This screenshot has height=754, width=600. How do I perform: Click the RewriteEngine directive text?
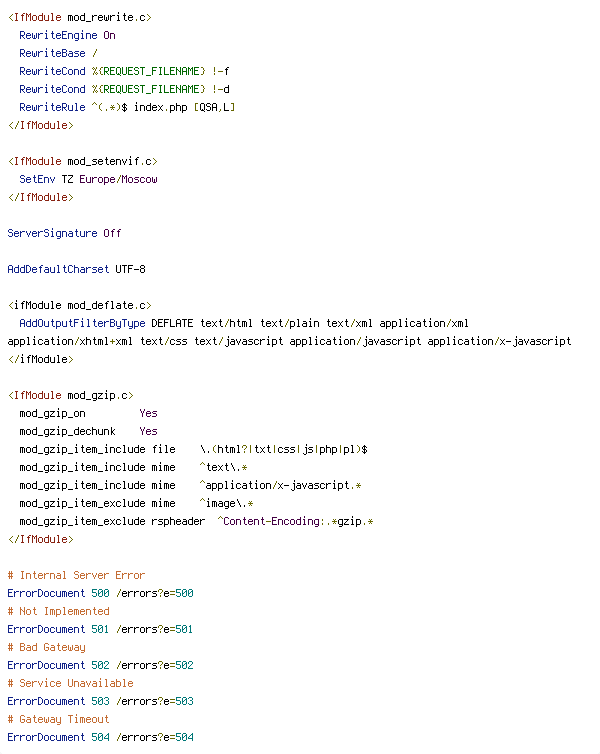pyautogui.click(x=67, y=35)
